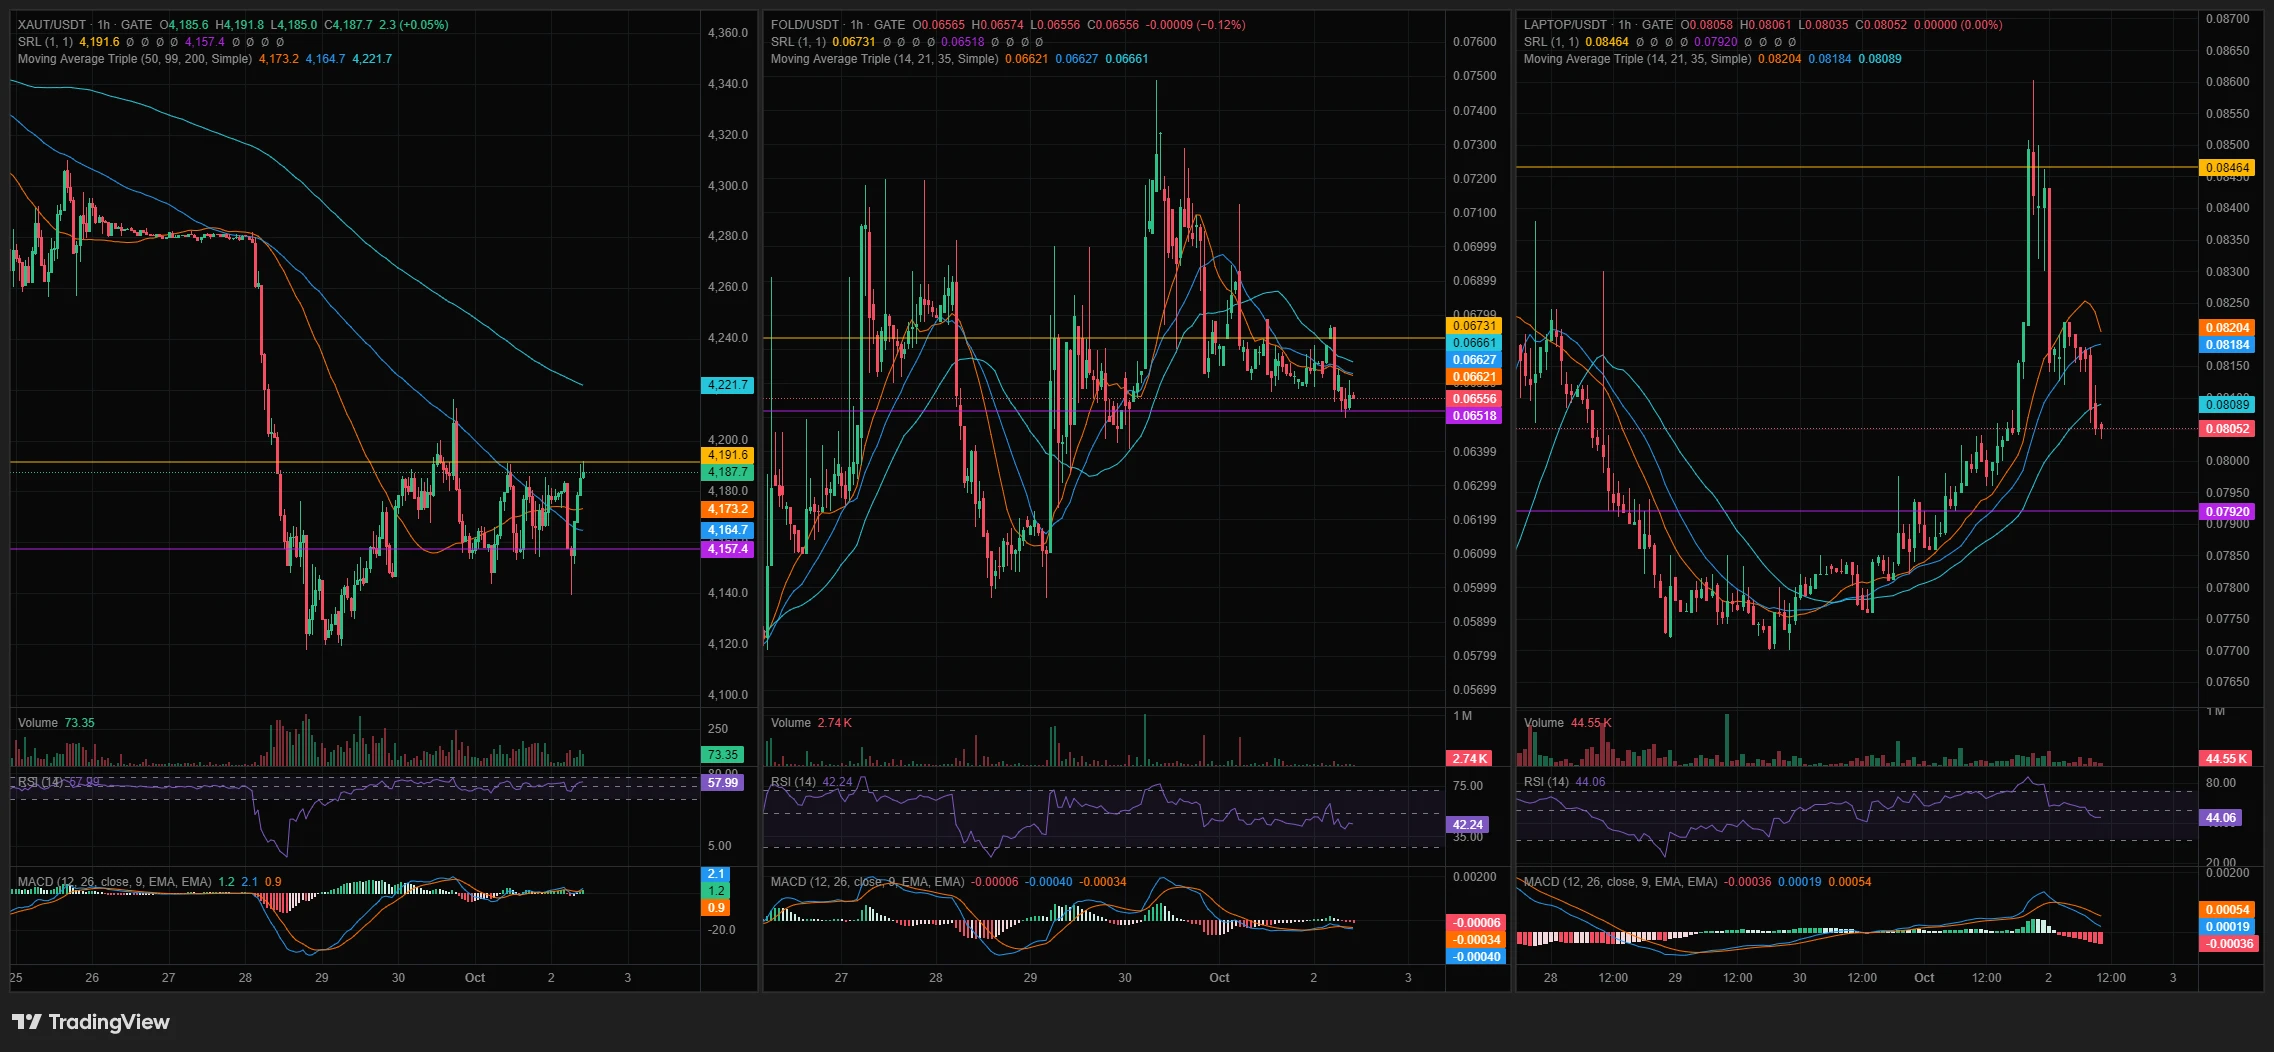Click the red 2.74 K volume label
2274x1052 pixels.
1469,759
